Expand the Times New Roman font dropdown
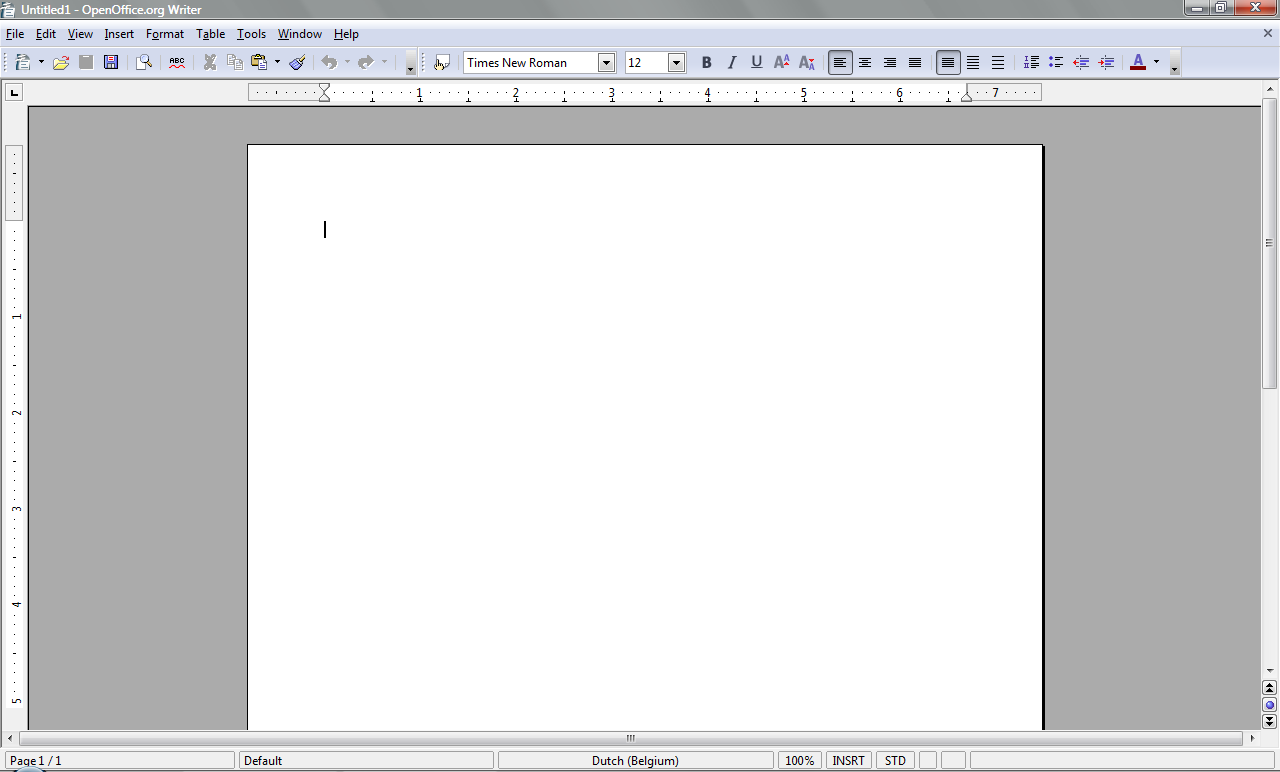1280x772 pixels. click(x=606, y=63)
